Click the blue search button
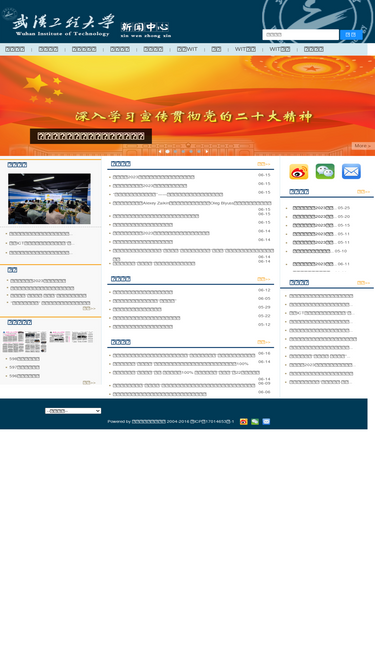The width and height of the screenshot is (375, 667). (351, 35)
